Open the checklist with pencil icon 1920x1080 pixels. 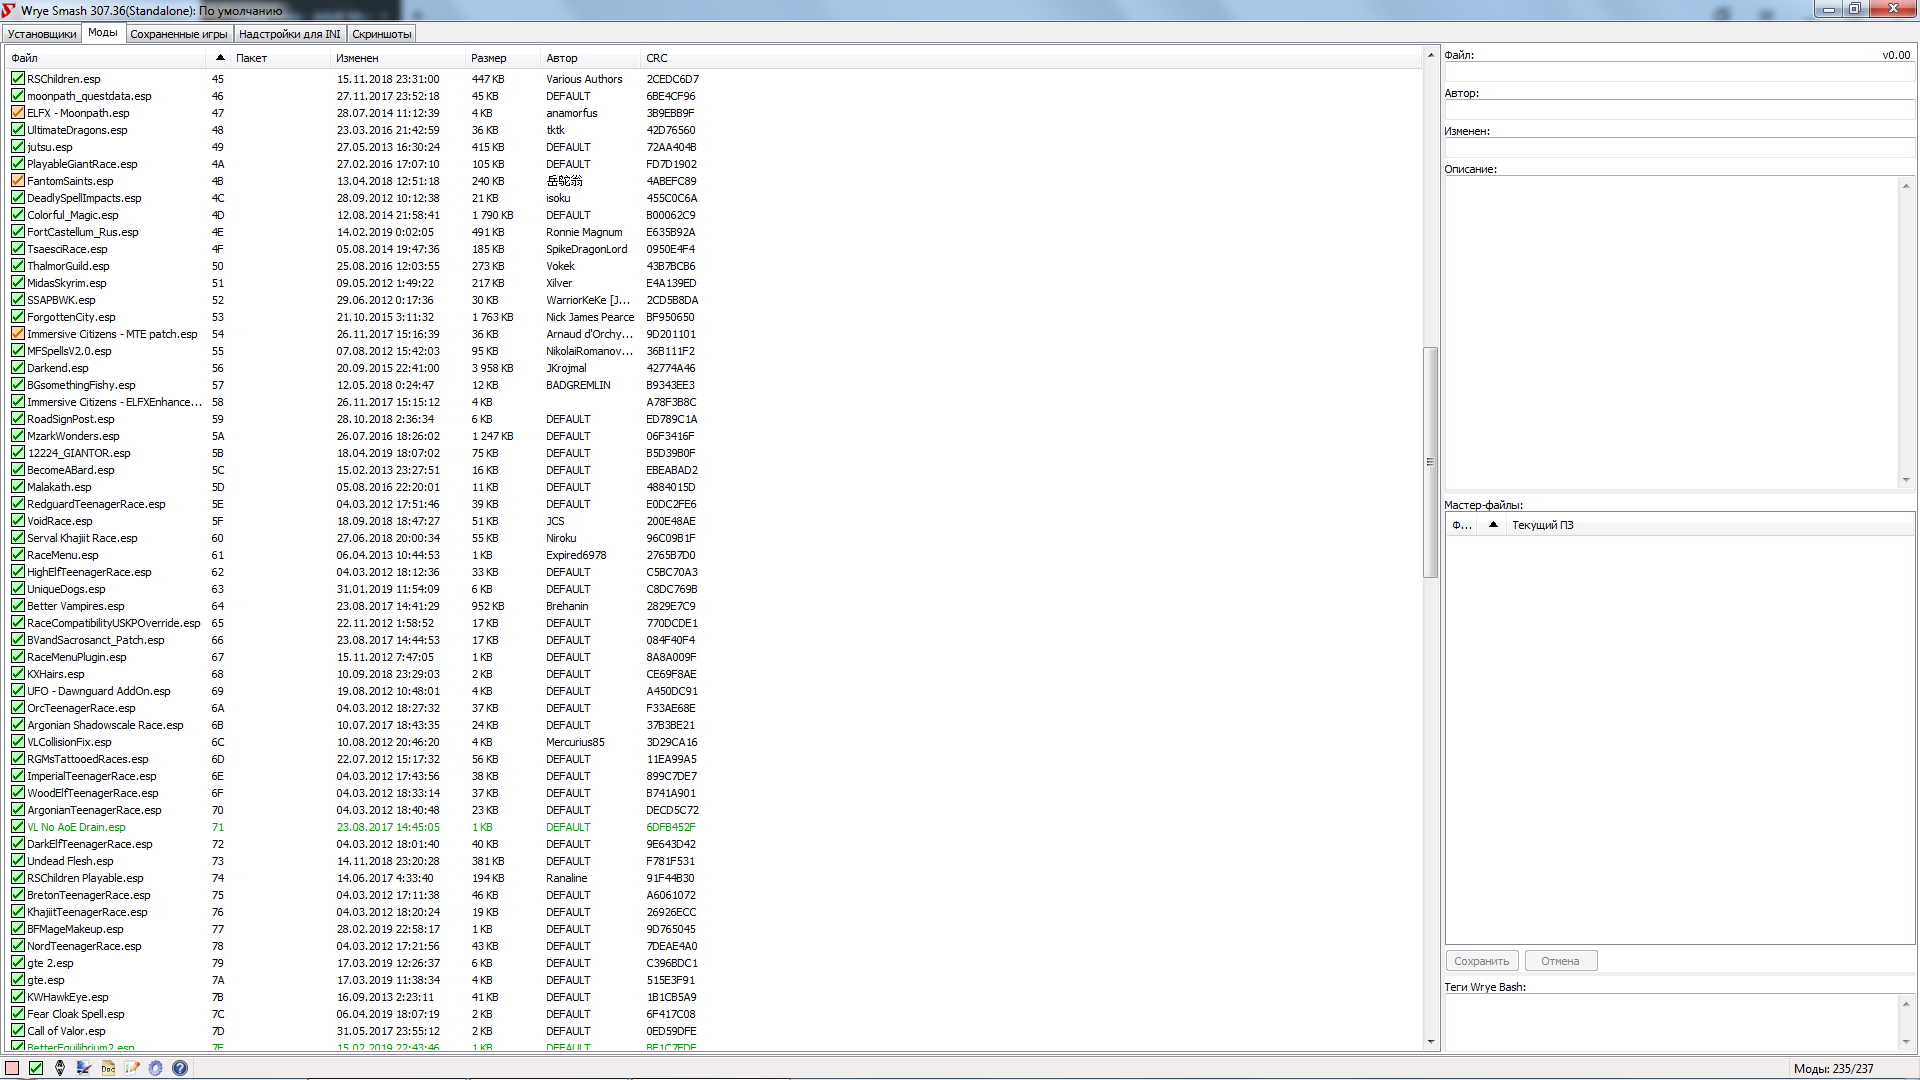tap(132, 1068)
